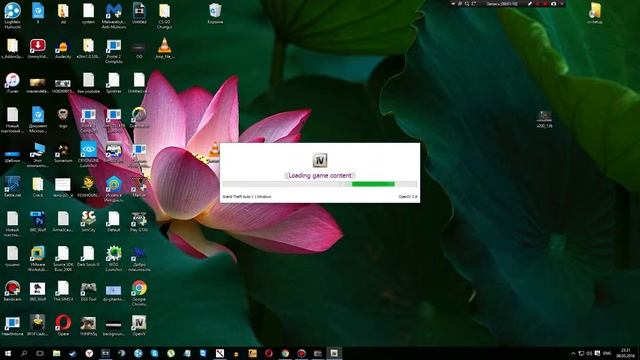
Task: Launch Audacity from the desktop
Action: click(x=63, y=49)
